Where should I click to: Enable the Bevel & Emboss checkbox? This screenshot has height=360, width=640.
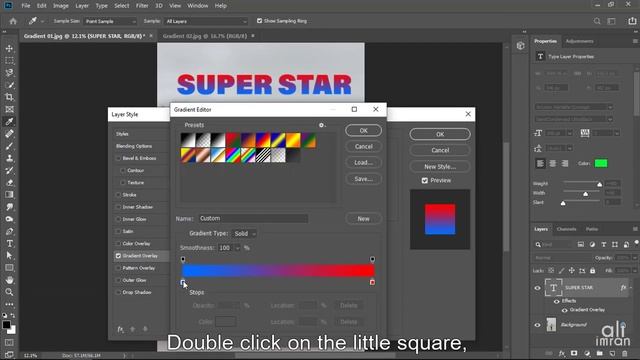[118, 158]
